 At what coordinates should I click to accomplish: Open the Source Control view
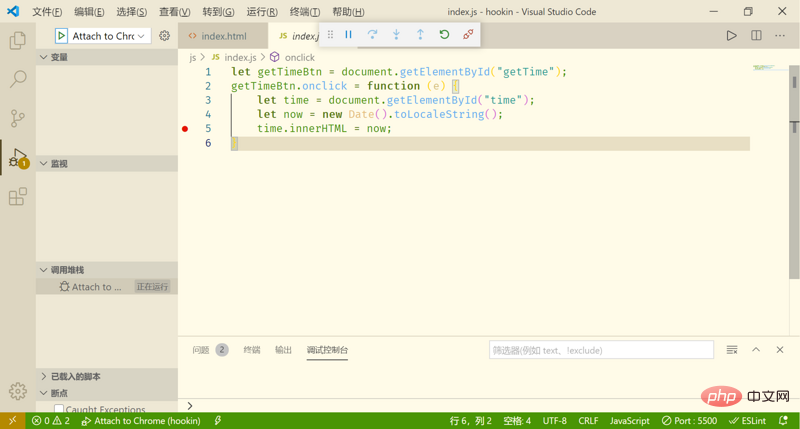18,118
